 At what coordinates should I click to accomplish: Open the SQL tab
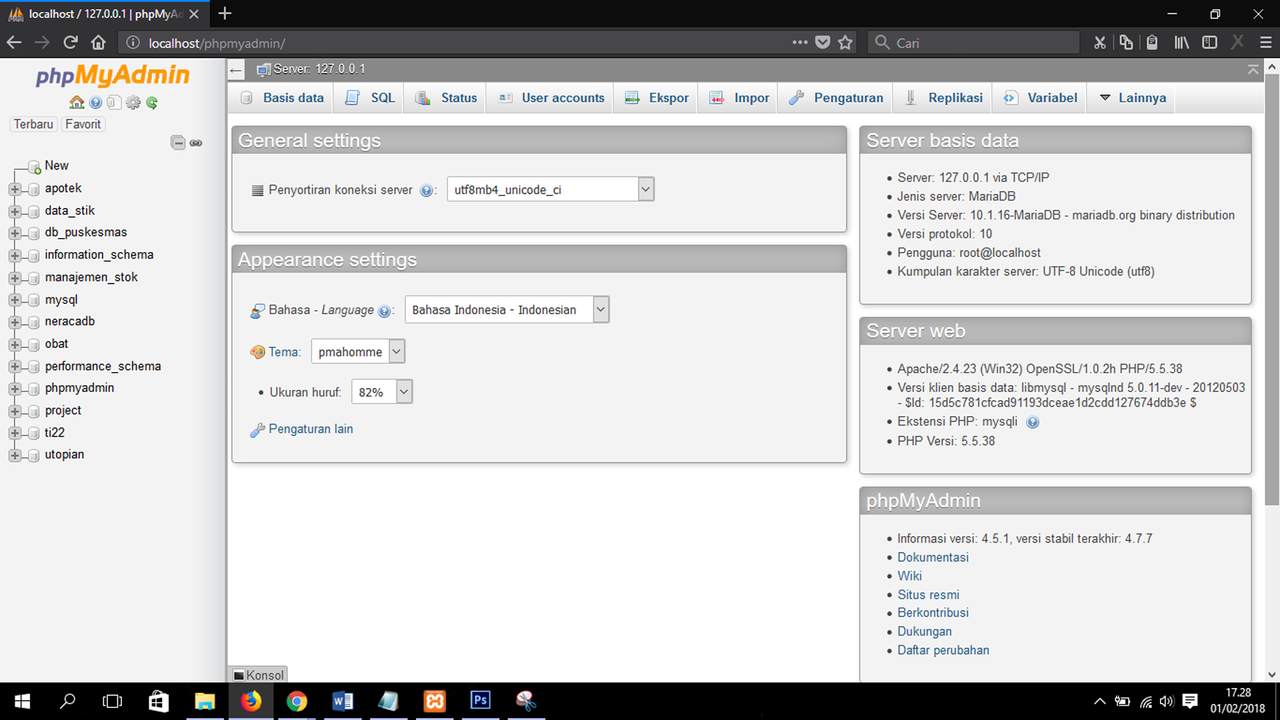370,98
